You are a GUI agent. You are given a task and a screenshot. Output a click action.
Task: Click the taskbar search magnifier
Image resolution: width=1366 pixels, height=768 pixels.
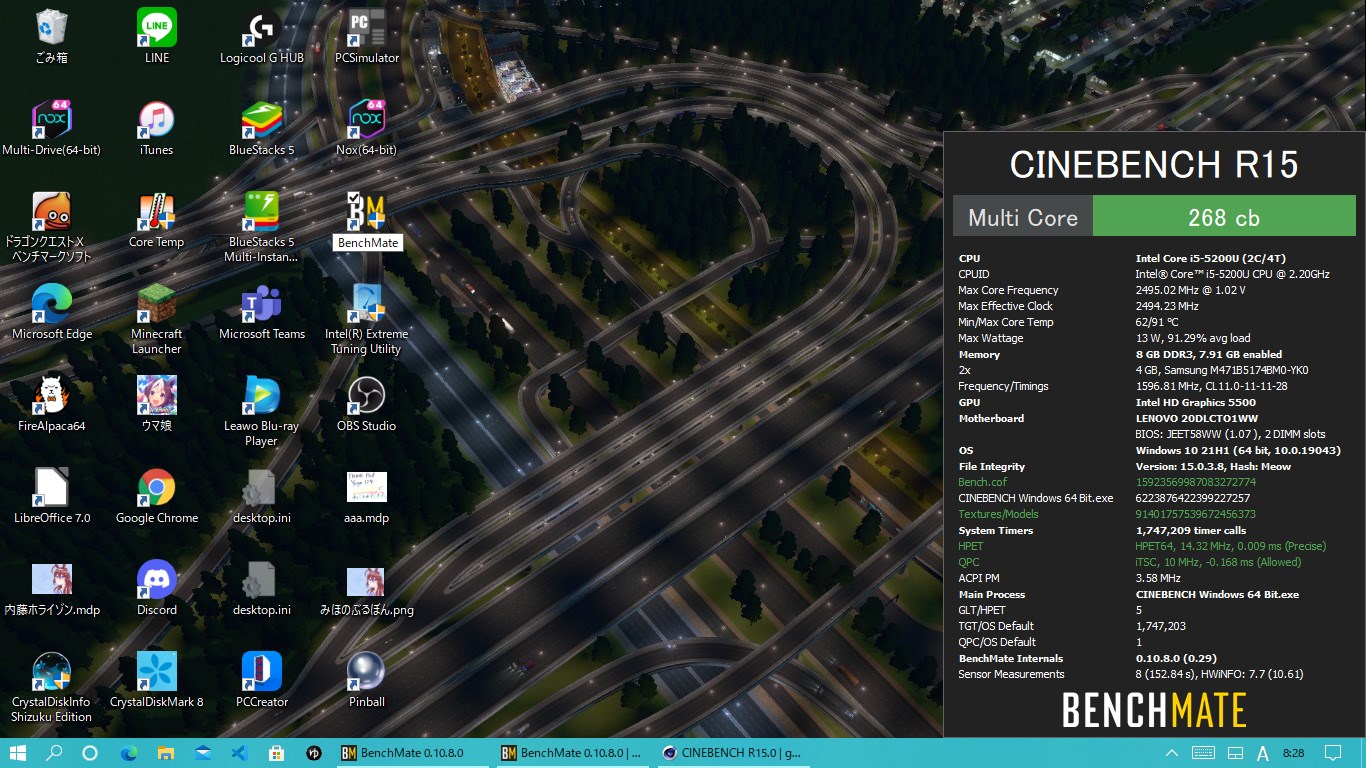pyautogui.click(x=54, y=753)
